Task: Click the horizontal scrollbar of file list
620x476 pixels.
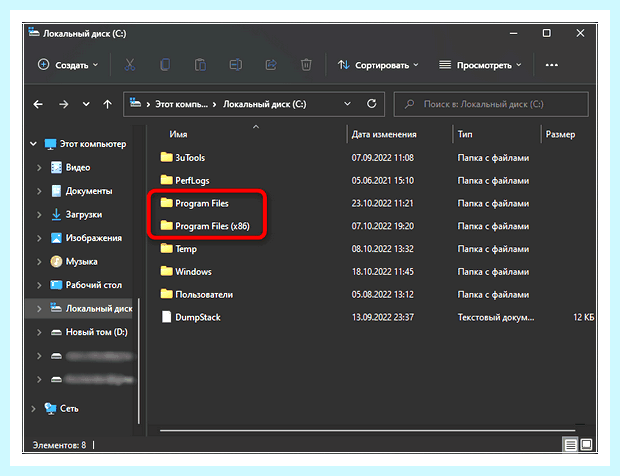Action: tap(367, 431)
